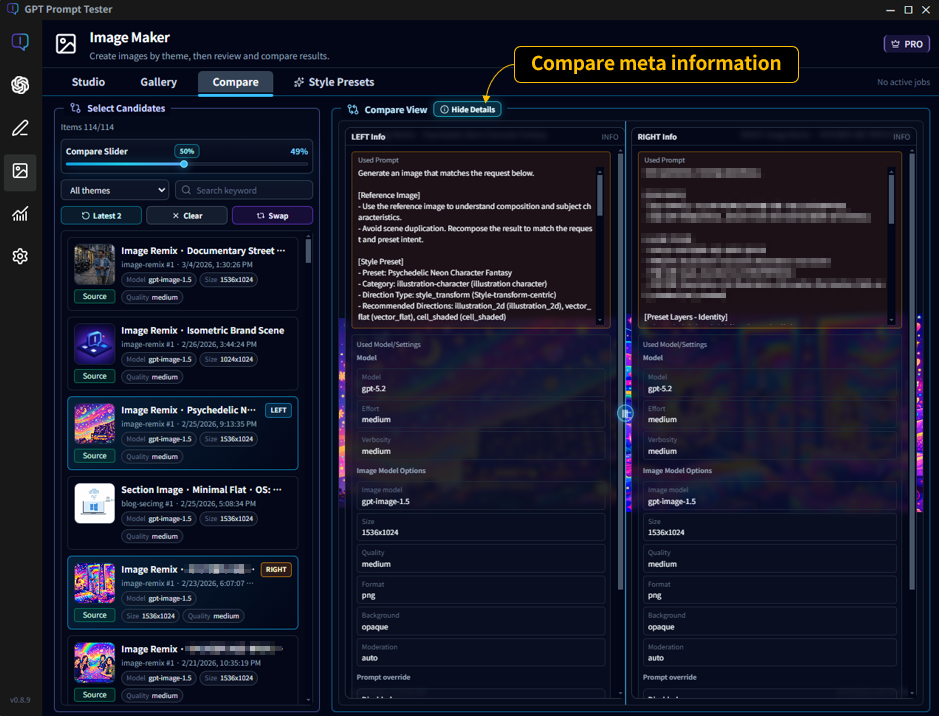Open the All themes dropdown
Image resolution: width=939 pixels, height=716 pixels.
point(115,189)
